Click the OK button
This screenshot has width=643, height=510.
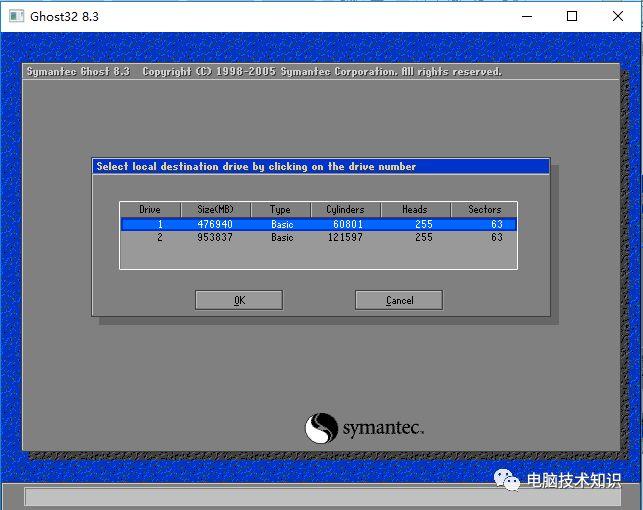pos(239,300)
